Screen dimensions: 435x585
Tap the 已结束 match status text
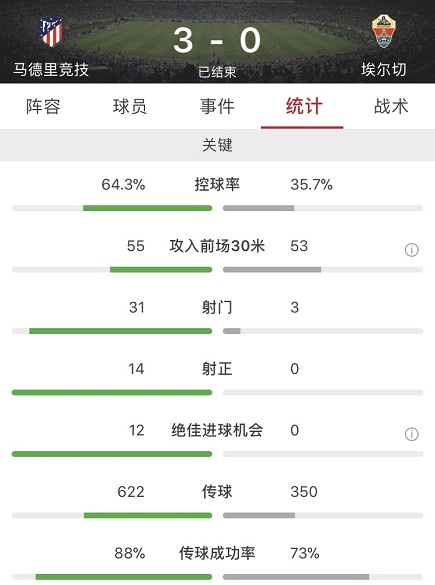point(217,72)
